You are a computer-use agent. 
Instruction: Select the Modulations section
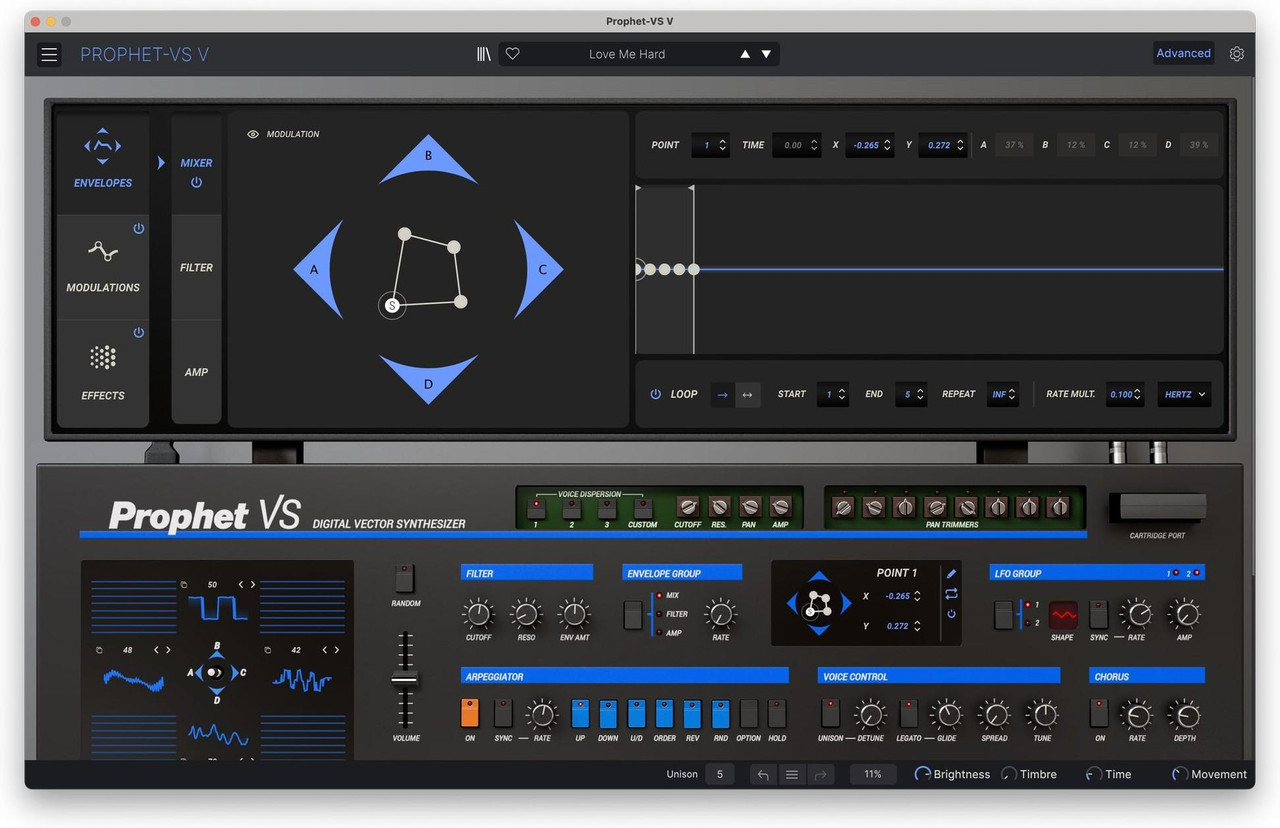tap(103, 265)
